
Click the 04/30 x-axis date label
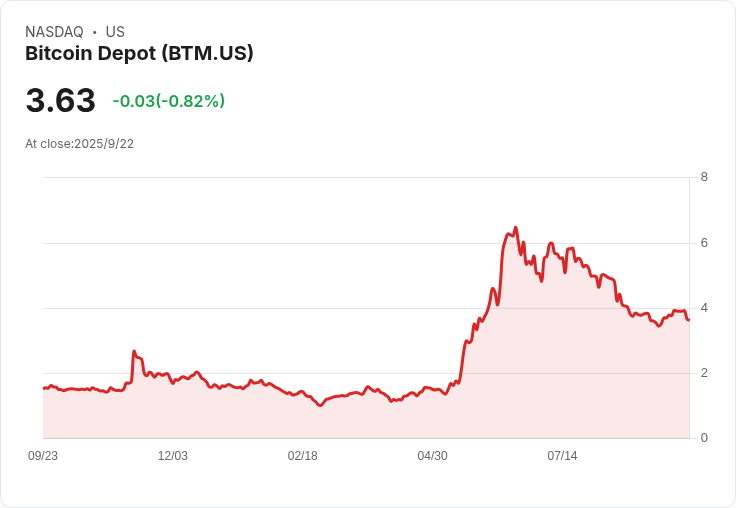(432, 456)
